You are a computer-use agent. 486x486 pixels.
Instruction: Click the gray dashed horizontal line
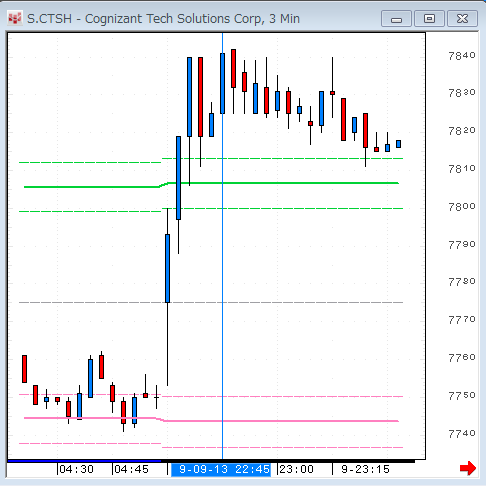[211, 302]
